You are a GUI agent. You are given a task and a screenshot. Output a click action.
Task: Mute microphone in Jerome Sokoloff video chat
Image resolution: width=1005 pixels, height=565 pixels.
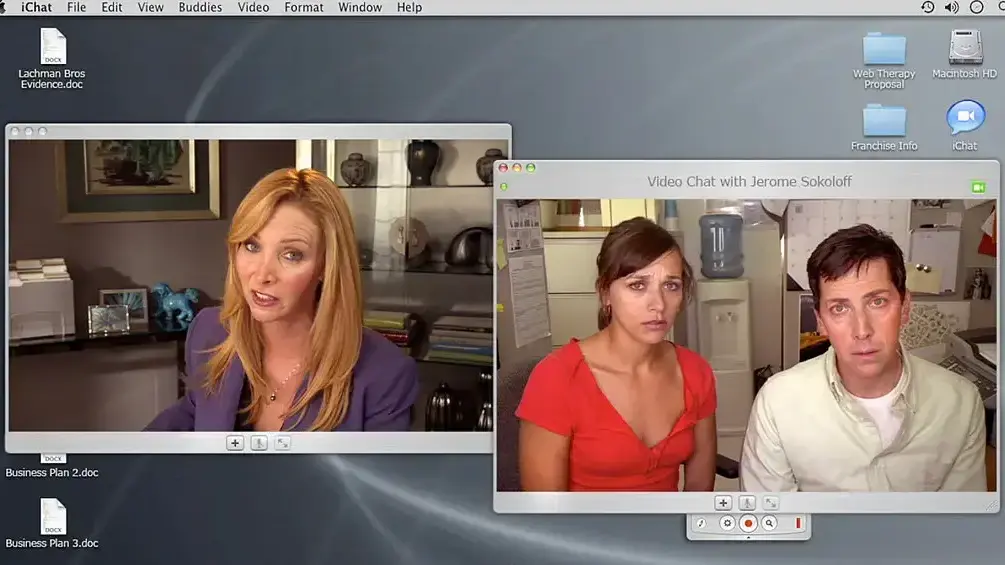[747, 503]
